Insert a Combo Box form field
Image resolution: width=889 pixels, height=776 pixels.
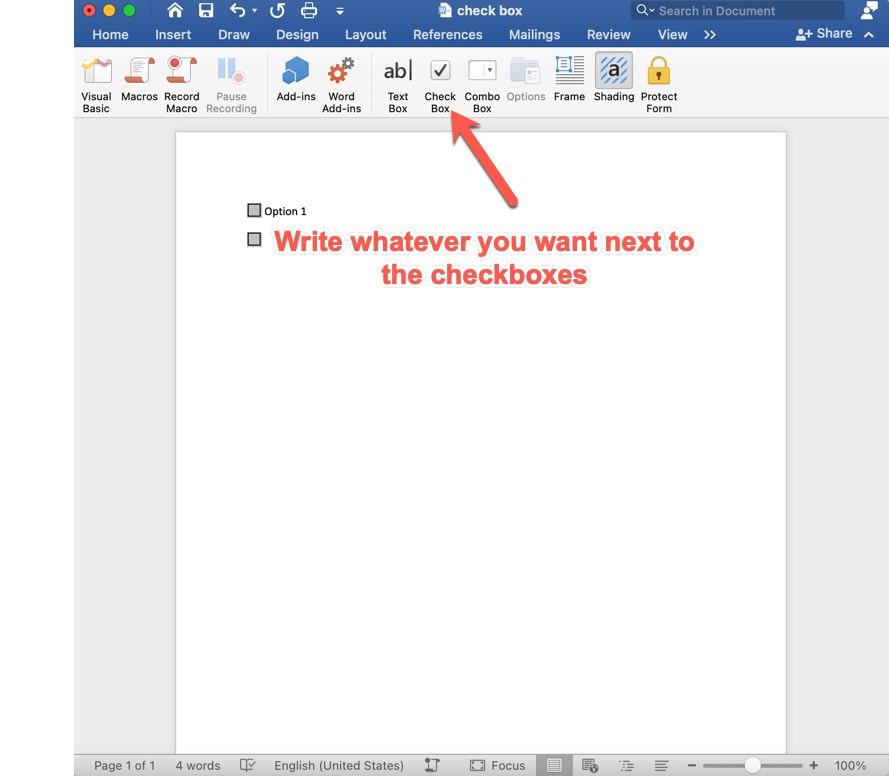click(482, 85)
